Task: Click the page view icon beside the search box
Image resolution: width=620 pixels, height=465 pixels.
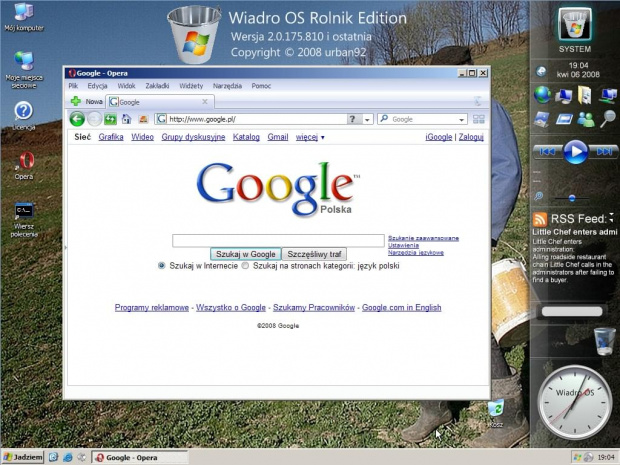Action: 479,119
